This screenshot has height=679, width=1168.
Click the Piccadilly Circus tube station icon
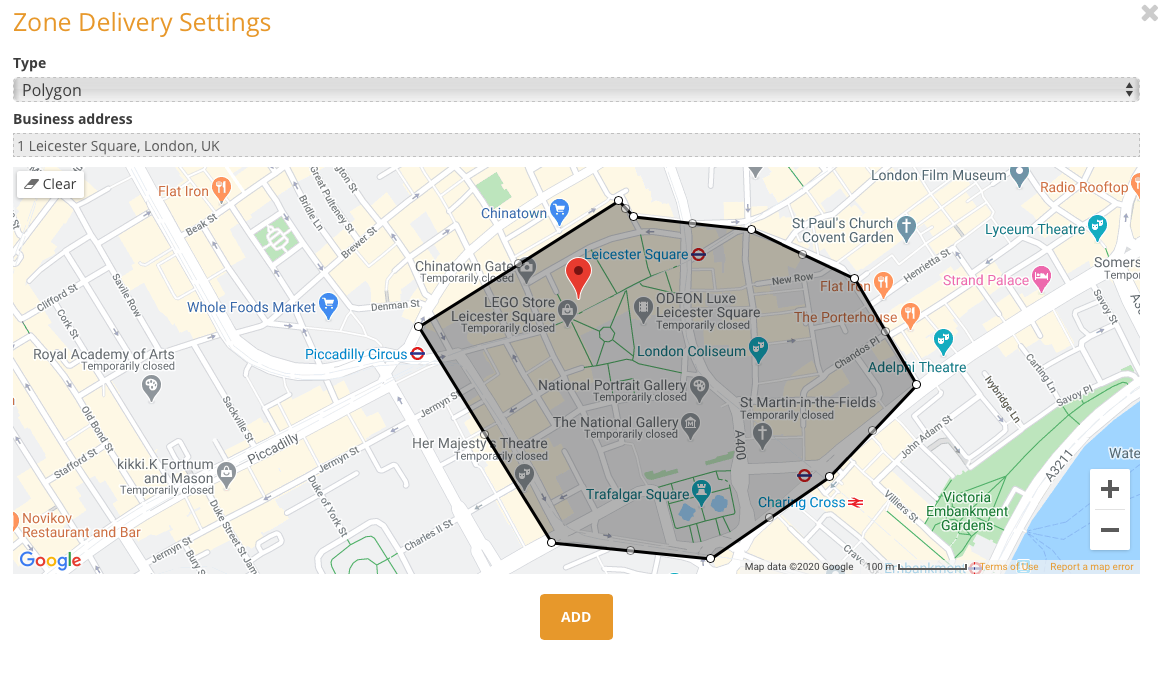pyautogui.click(x=418, y=354)
